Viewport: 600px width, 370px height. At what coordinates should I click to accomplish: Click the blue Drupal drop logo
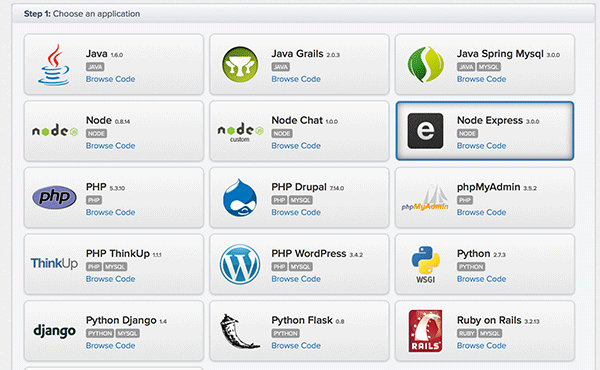click(240, 197)
